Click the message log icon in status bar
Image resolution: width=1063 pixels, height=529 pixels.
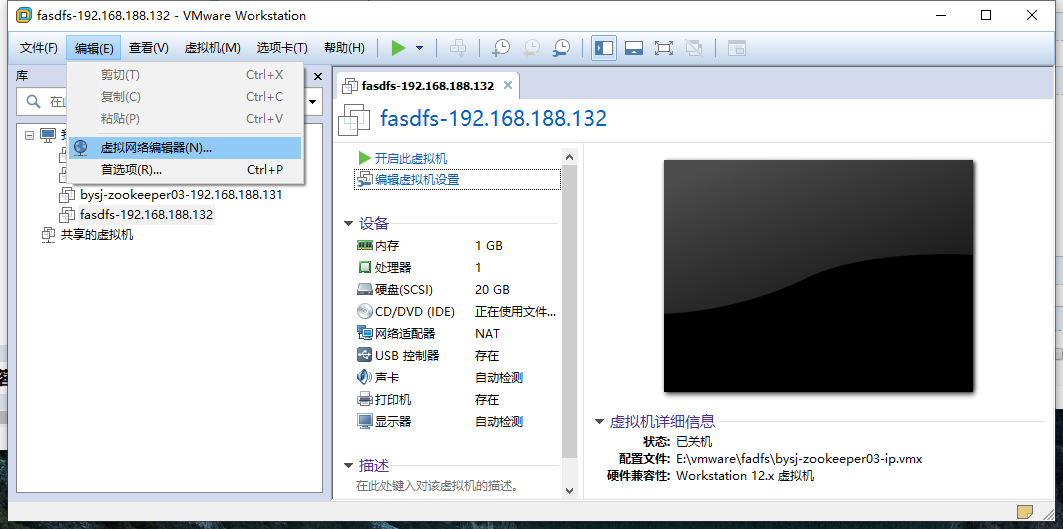1024,511
